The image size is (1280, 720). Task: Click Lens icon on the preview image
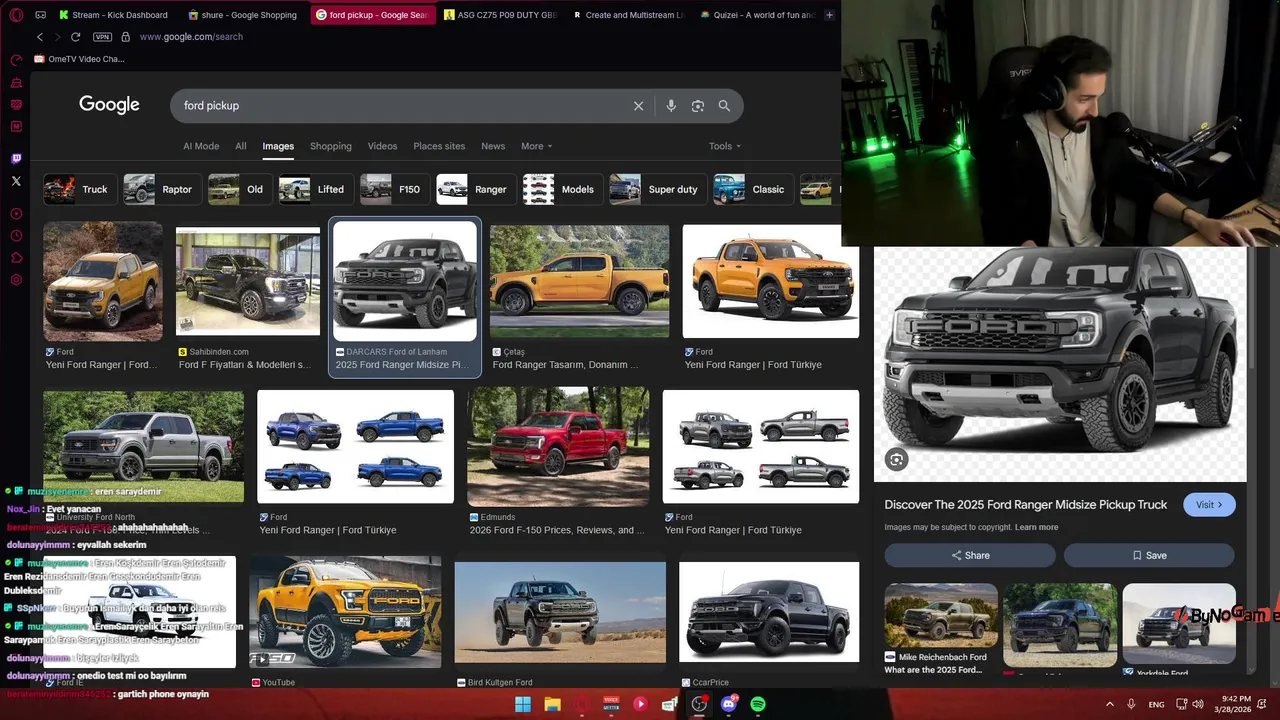pyautogui.click(x=897, y=459)
